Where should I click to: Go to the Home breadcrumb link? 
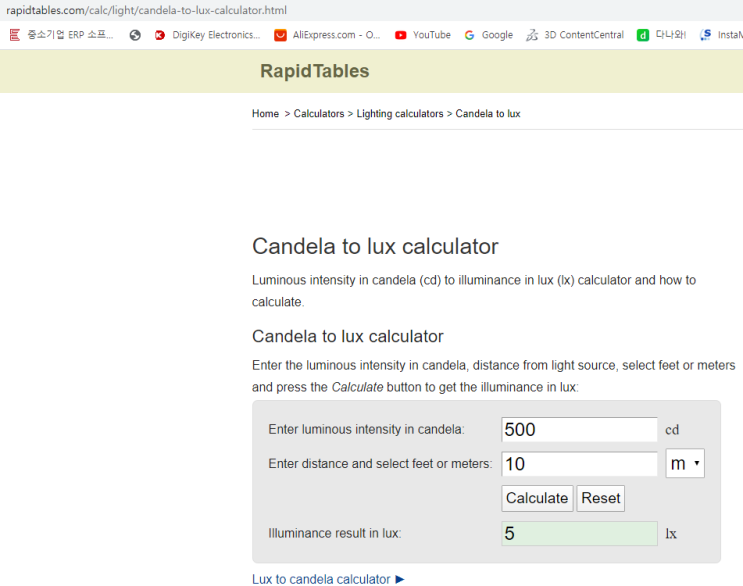point(265,114)
